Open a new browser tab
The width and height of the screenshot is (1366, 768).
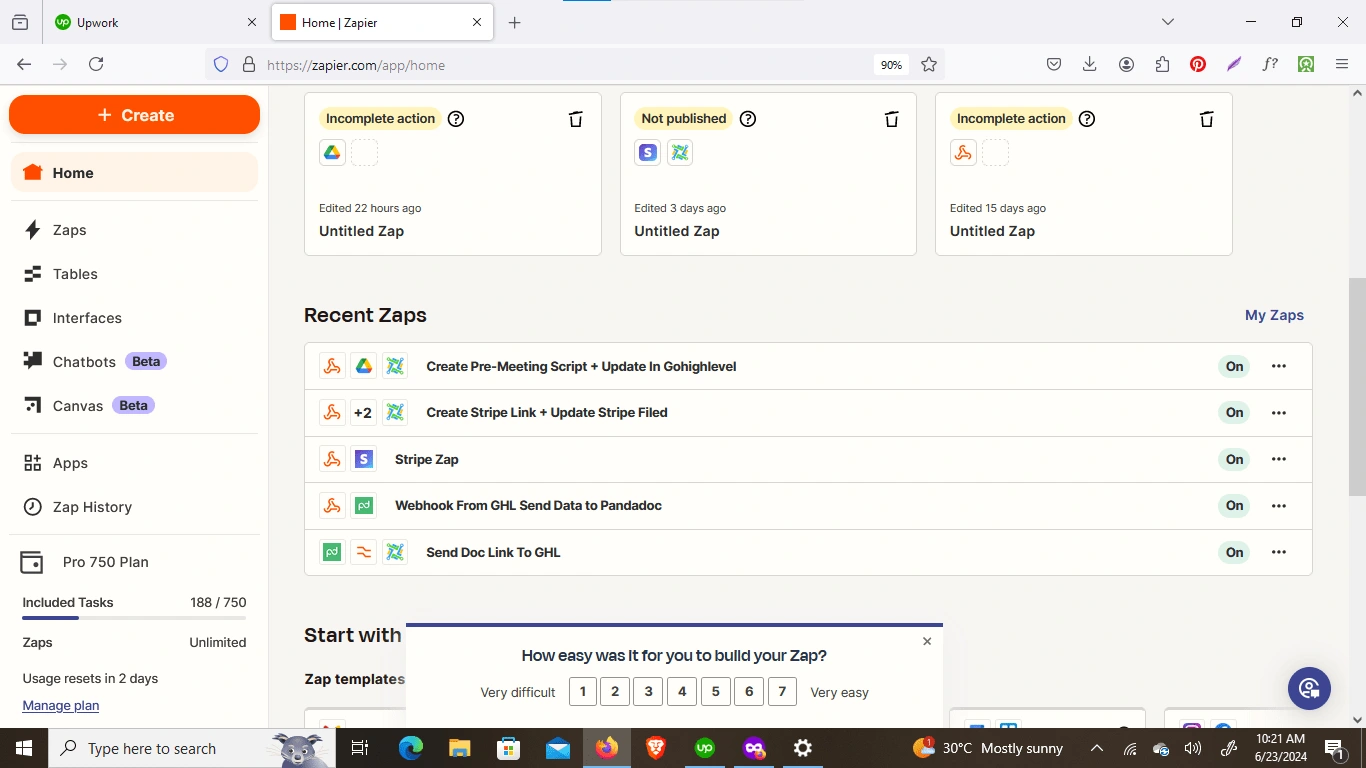click(x=514, y=22)
